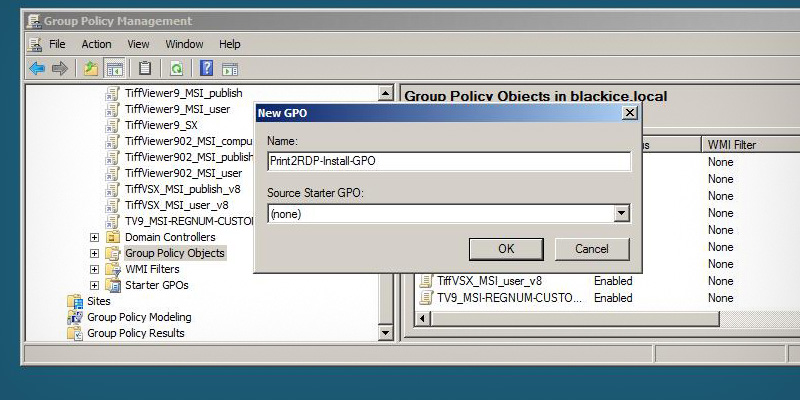This screenshot has height=400, width=800.
Task: Click the Forward arrow toolbar icon
Action: [x=60, y=69]
